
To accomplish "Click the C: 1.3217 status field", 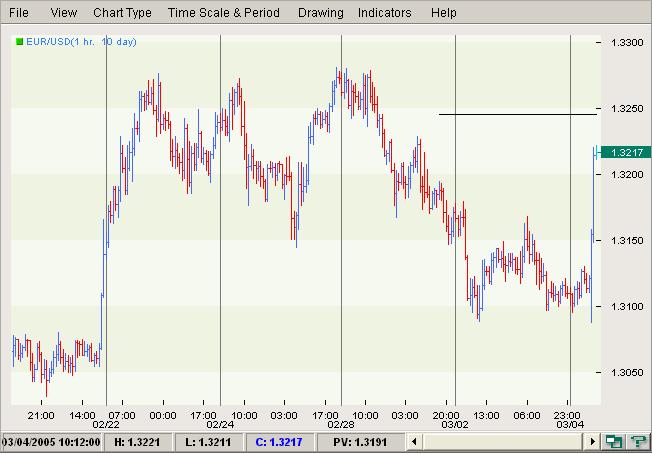I will pyautogui.click(x=279, y=442).
